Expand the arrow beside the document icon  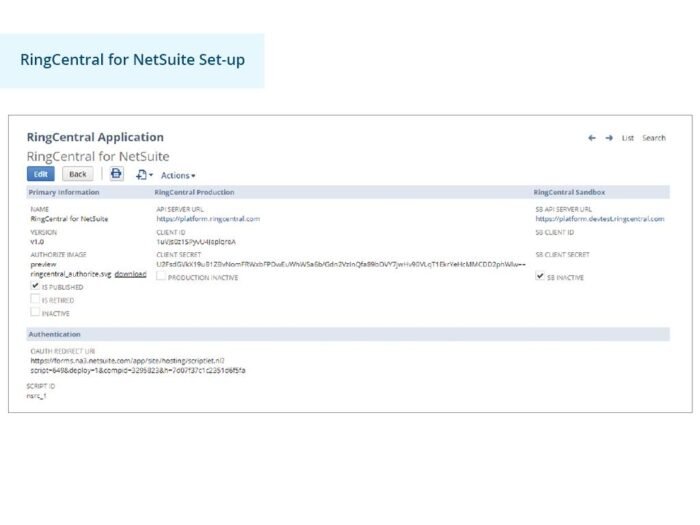(x=151, y=175)
